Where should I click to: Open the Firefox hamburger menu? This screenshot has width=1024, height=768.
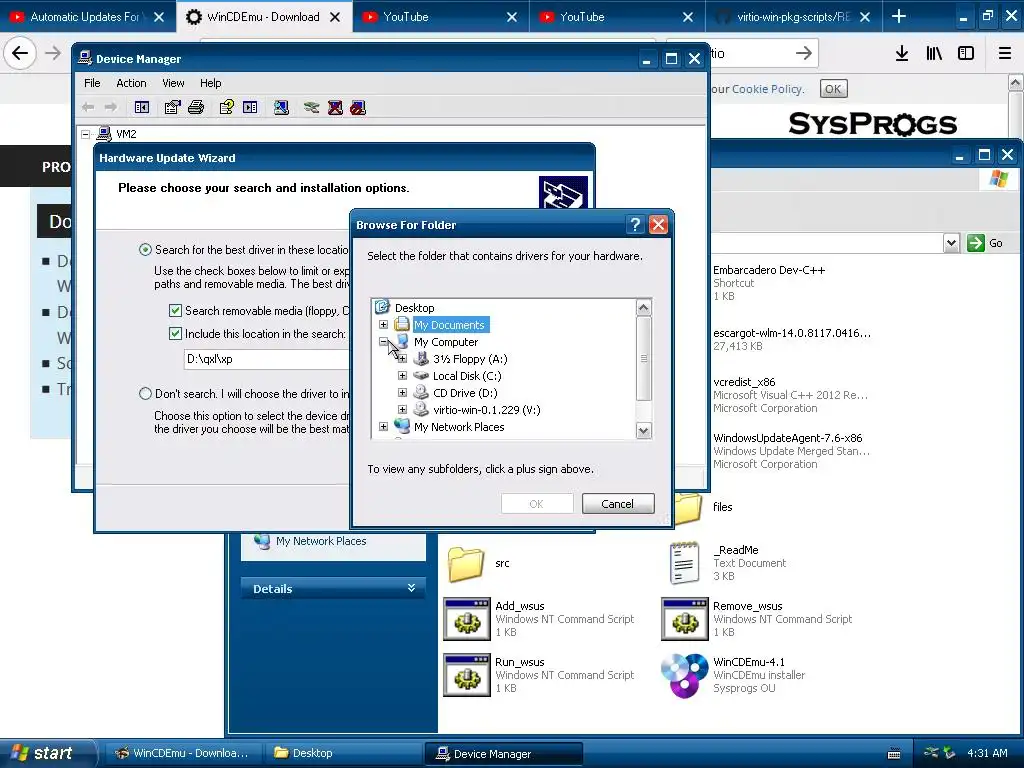point(1004,54)
